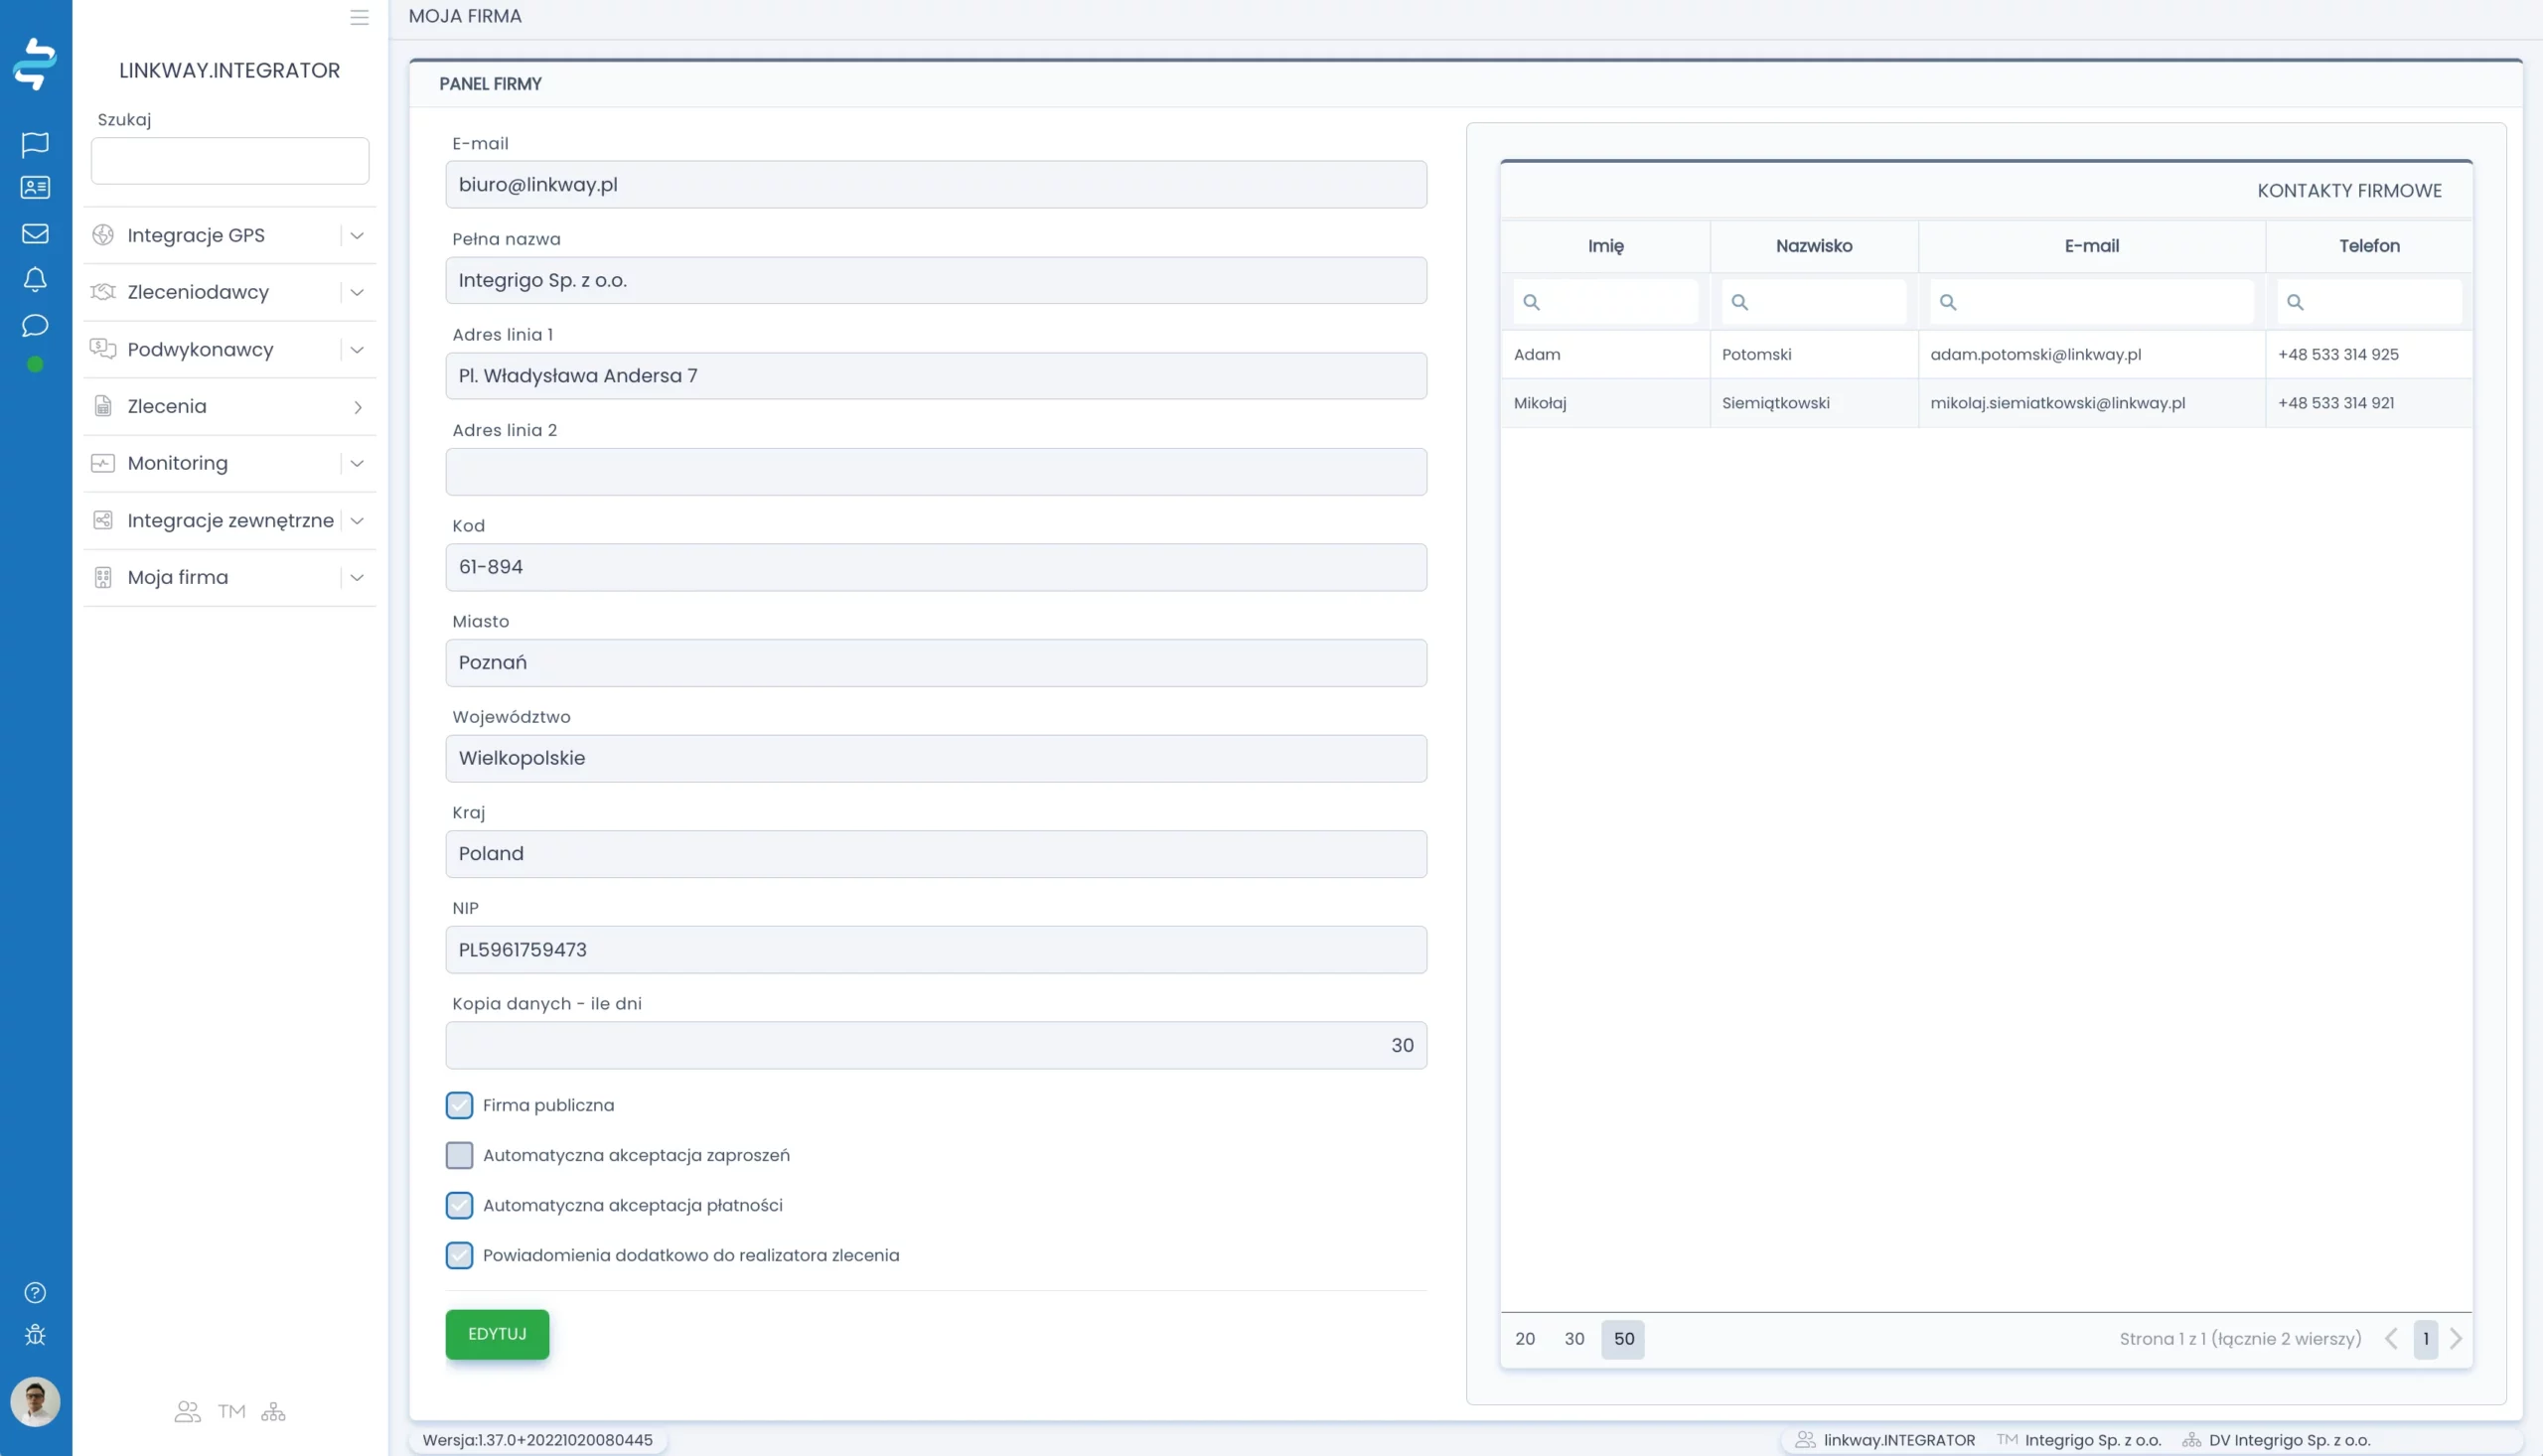This screenshot has height=1456, width=2543.
Task: Click the search icon in the Telefon filter
Action: pyautogui.click(x=2295, y=302)
